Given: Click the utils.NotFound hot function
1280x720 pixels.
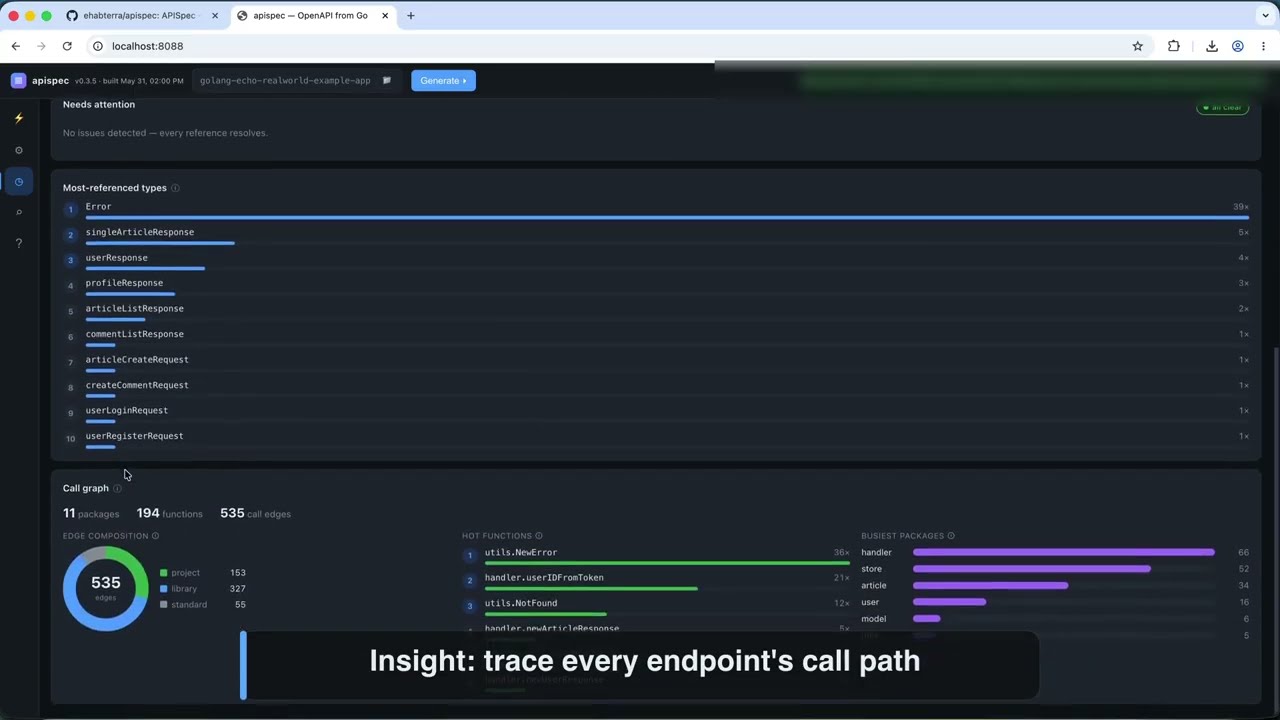Looking at the screenshot, I should point(521,603).
